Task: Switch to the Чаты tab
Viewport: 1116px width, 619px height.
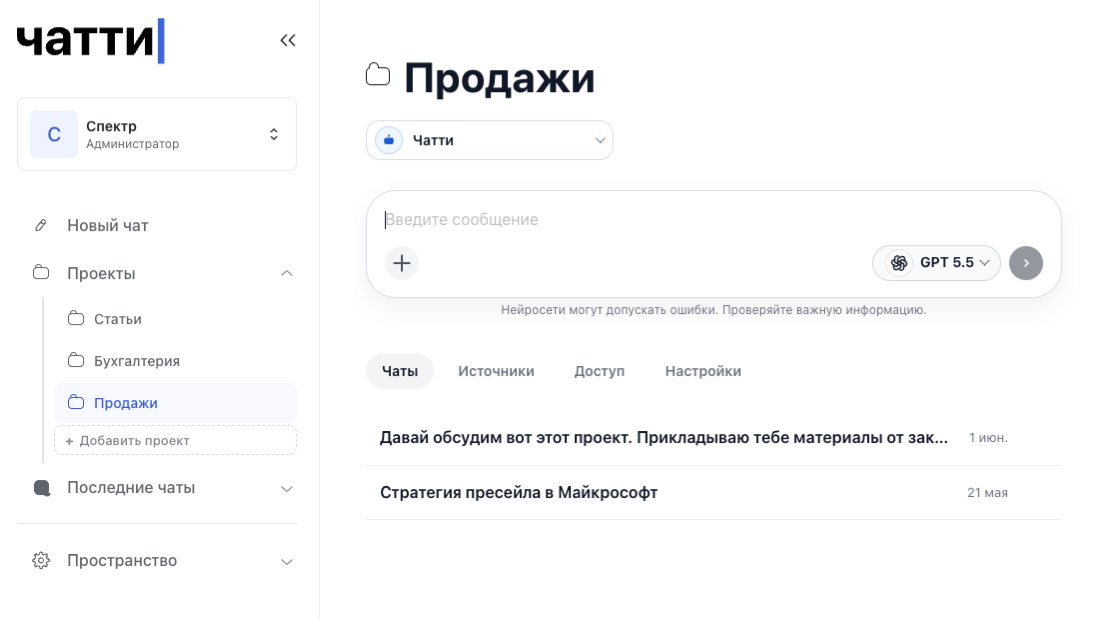Action: [400, 371]
